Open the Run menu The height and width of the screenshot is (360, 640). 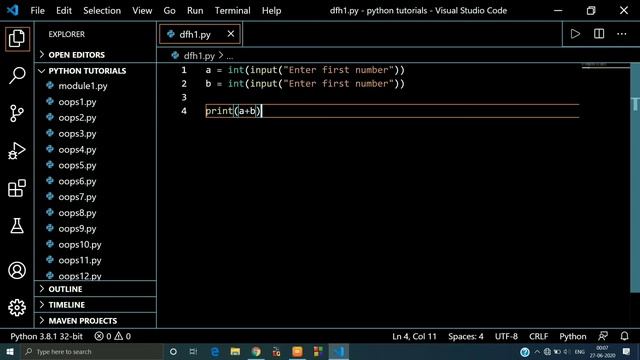tap(195, 11)
